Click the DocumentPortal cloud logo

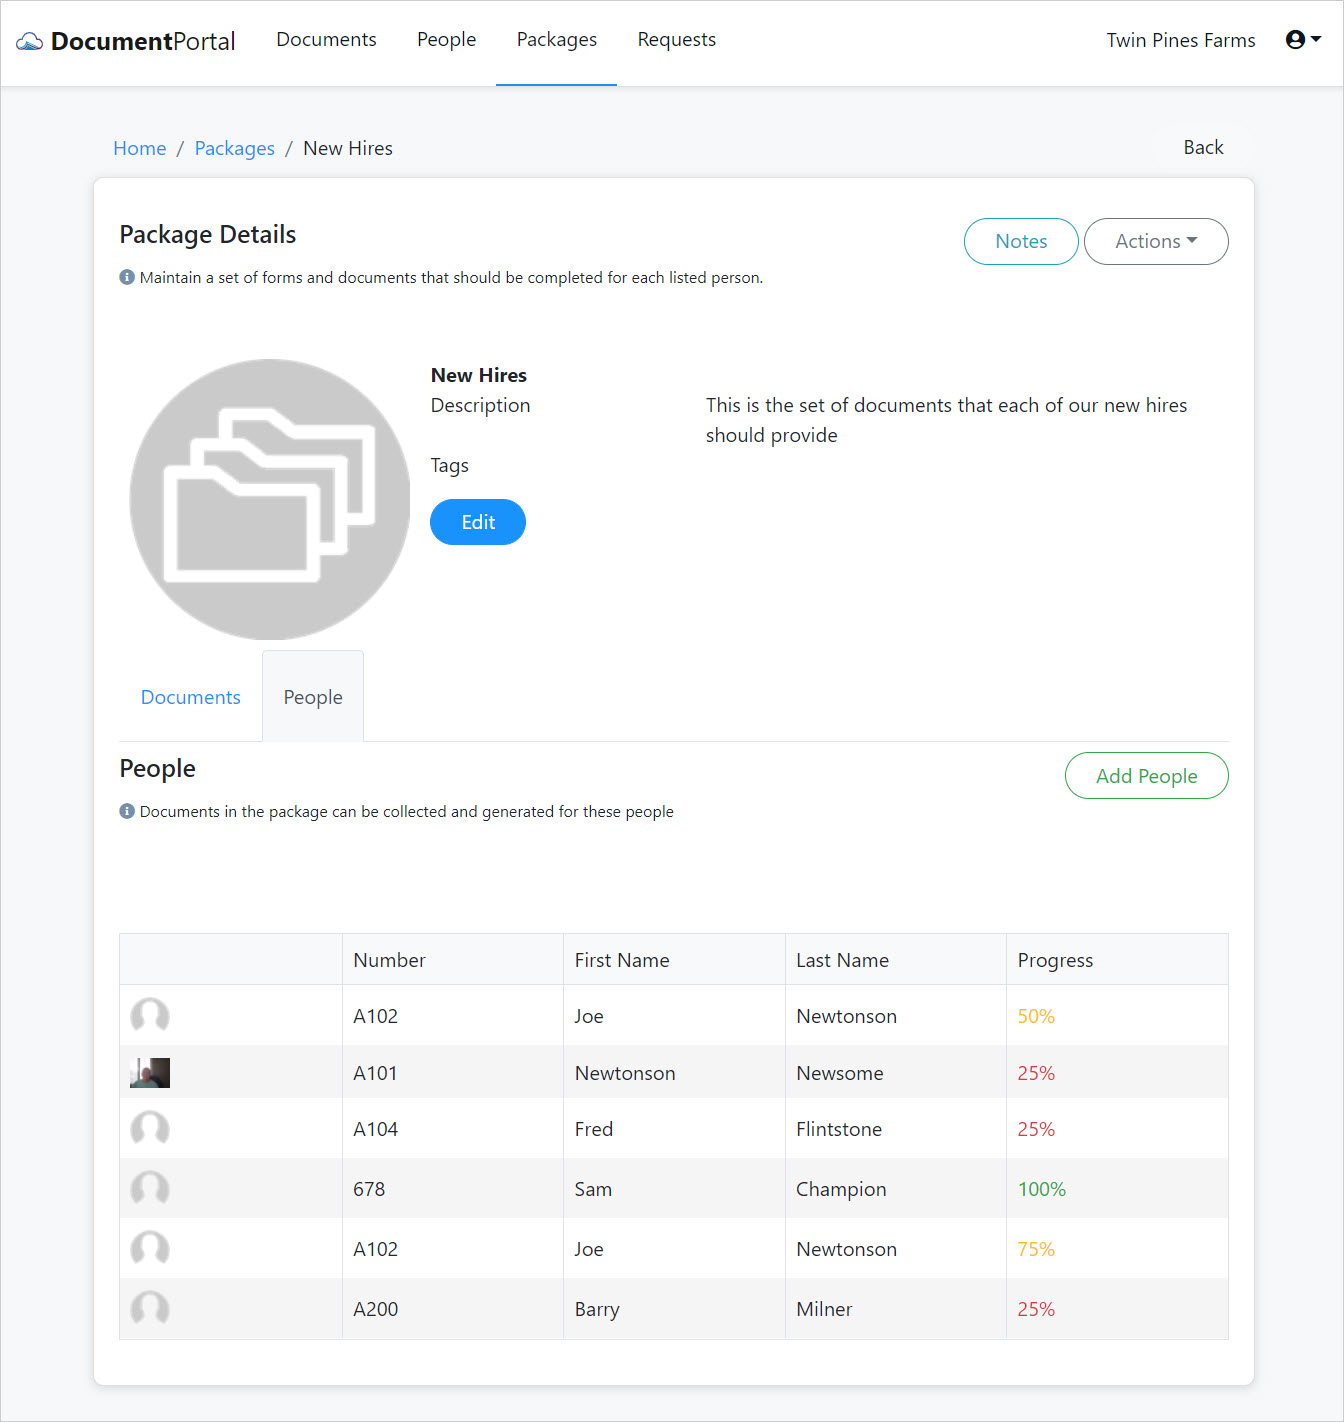pos(30,39)
